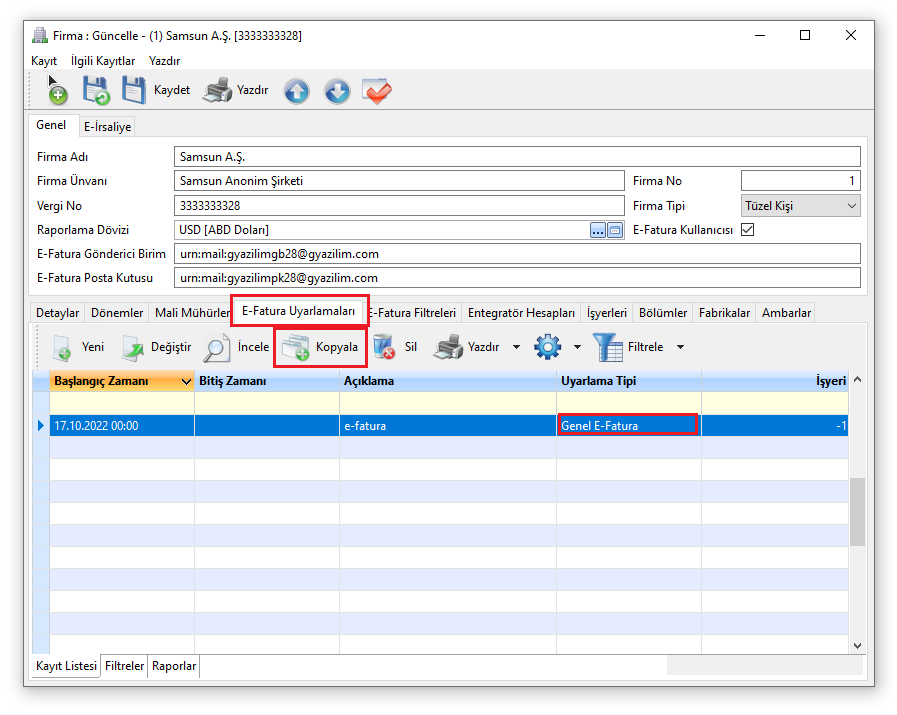The width and height of the screenshot is (897, 715).
Task: Click the Kaydet button label
Action: (x=172, y=90)
